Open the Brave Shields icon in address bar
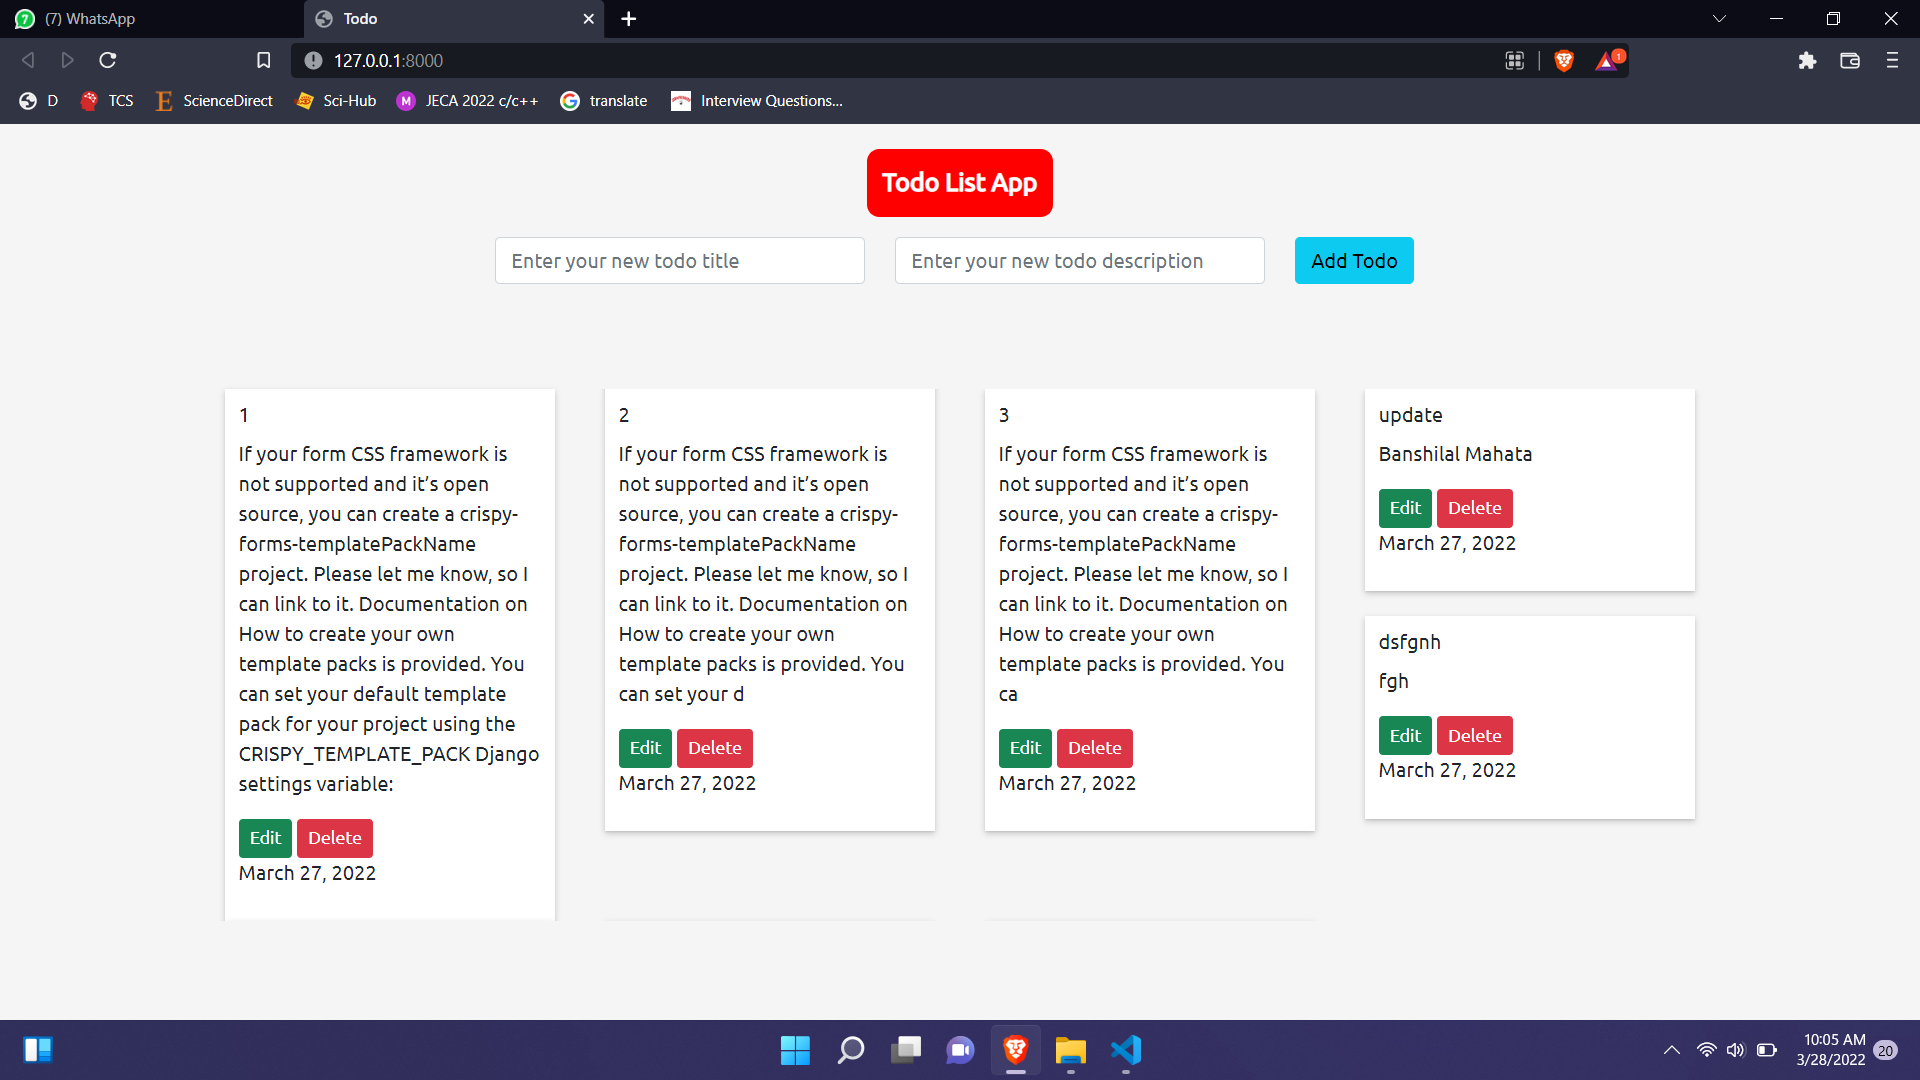The width and height of the screenshot is (1920, 1080). tap(1563, 60)
